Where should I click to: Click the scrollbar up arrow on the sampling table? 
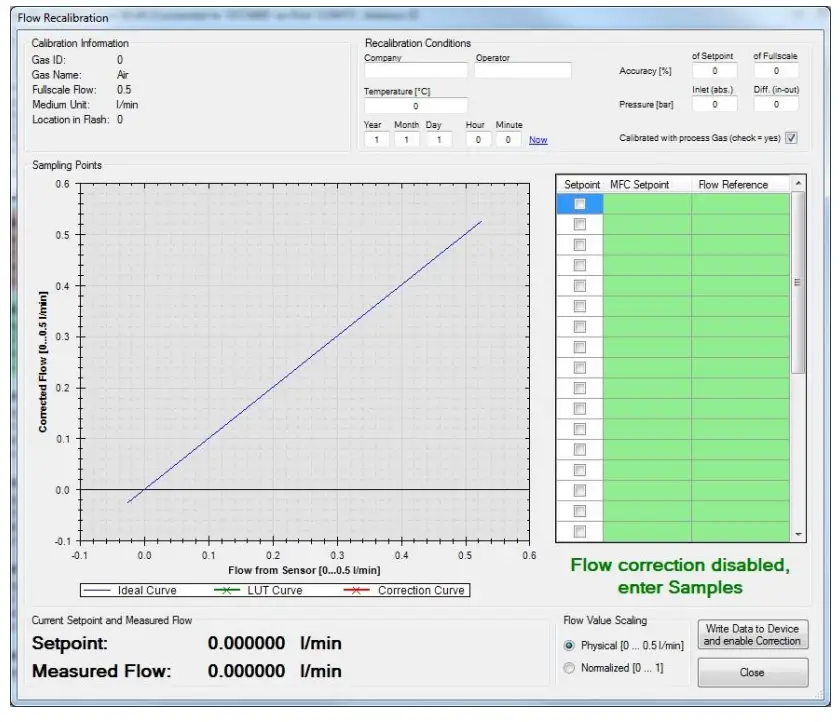pos(800,183)
